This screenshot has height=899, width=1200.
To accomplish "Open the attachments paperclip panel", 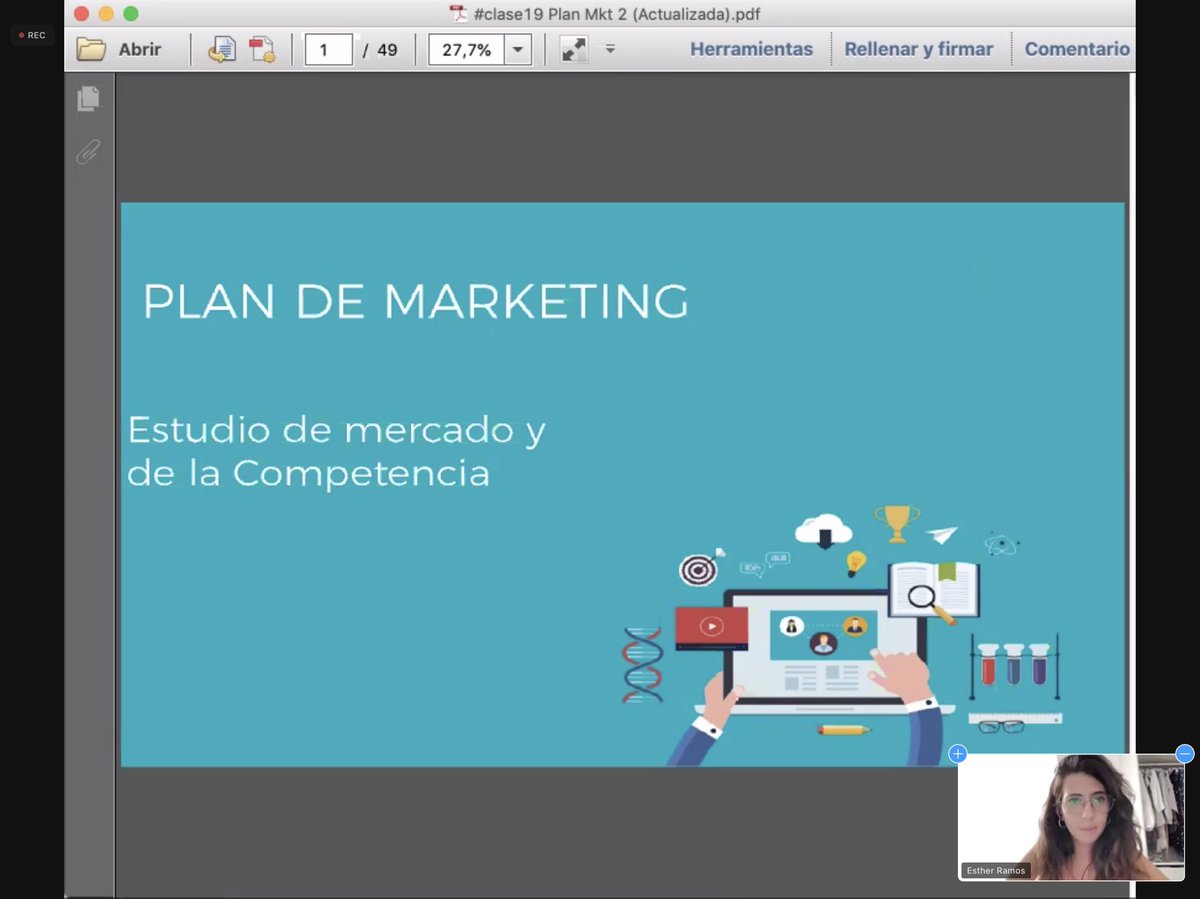I will click(89, 151).
